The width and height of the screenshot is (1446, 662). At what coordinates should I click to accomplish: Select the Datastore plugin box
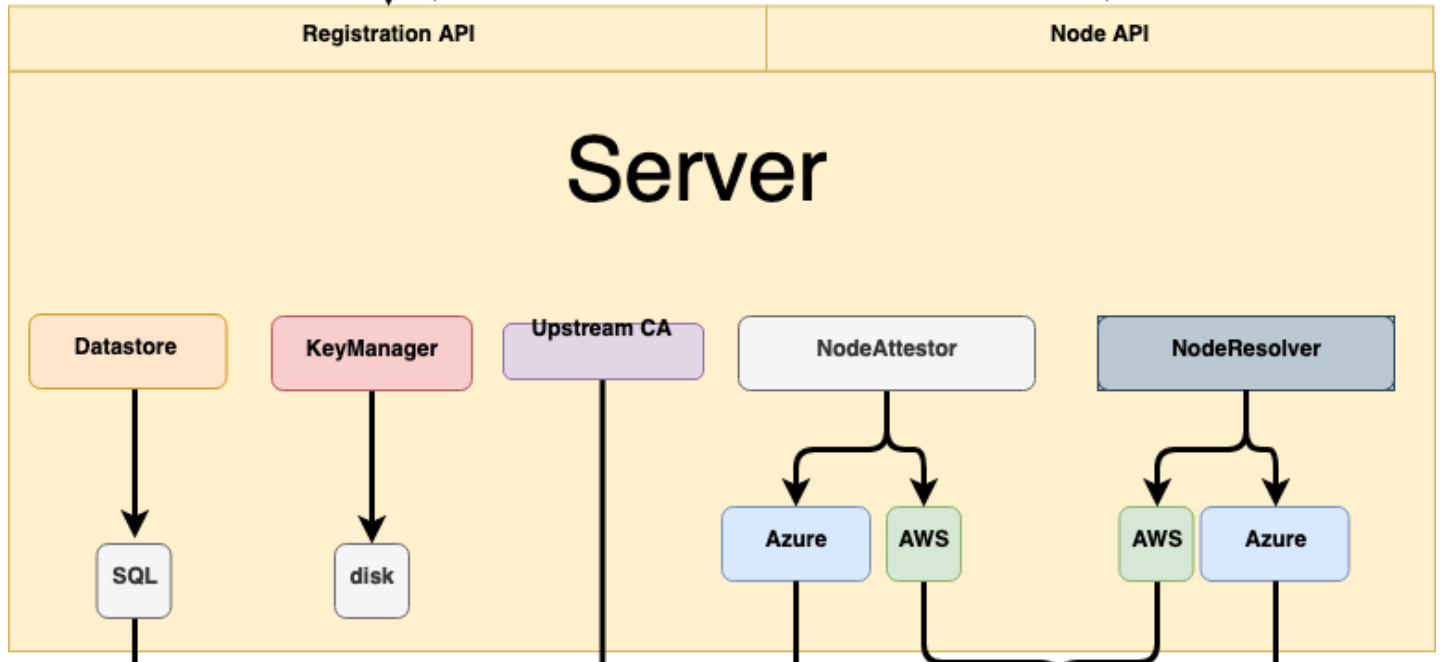128,351
